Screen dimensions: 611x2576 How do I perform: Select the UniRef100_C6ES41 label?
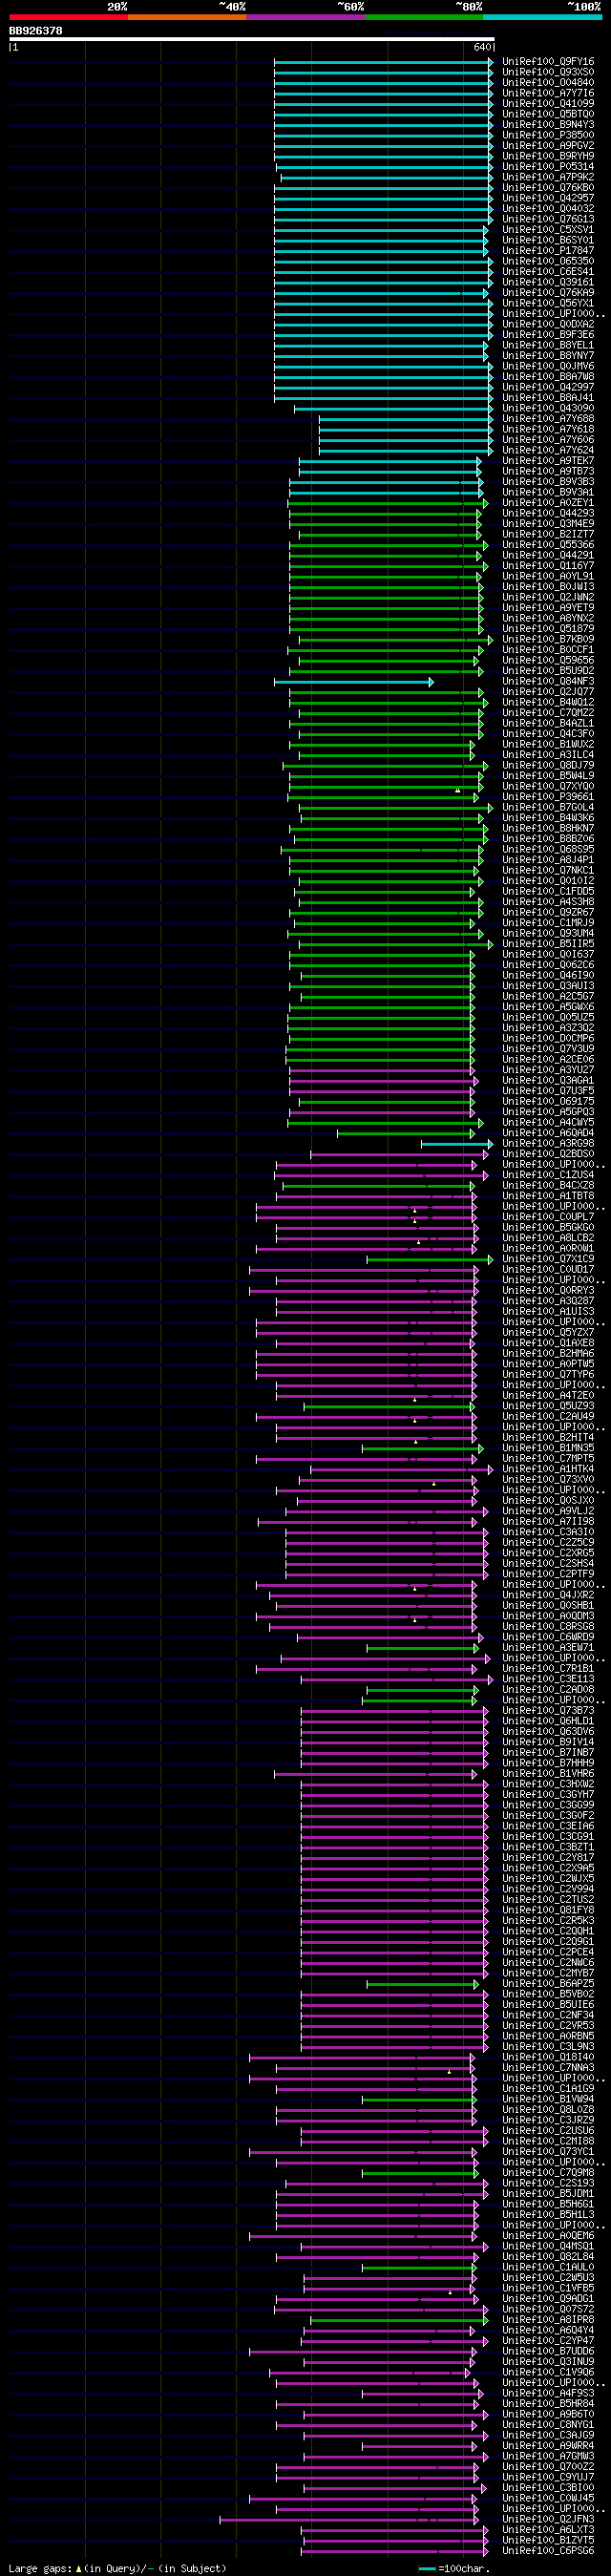[x=548, y=272]
